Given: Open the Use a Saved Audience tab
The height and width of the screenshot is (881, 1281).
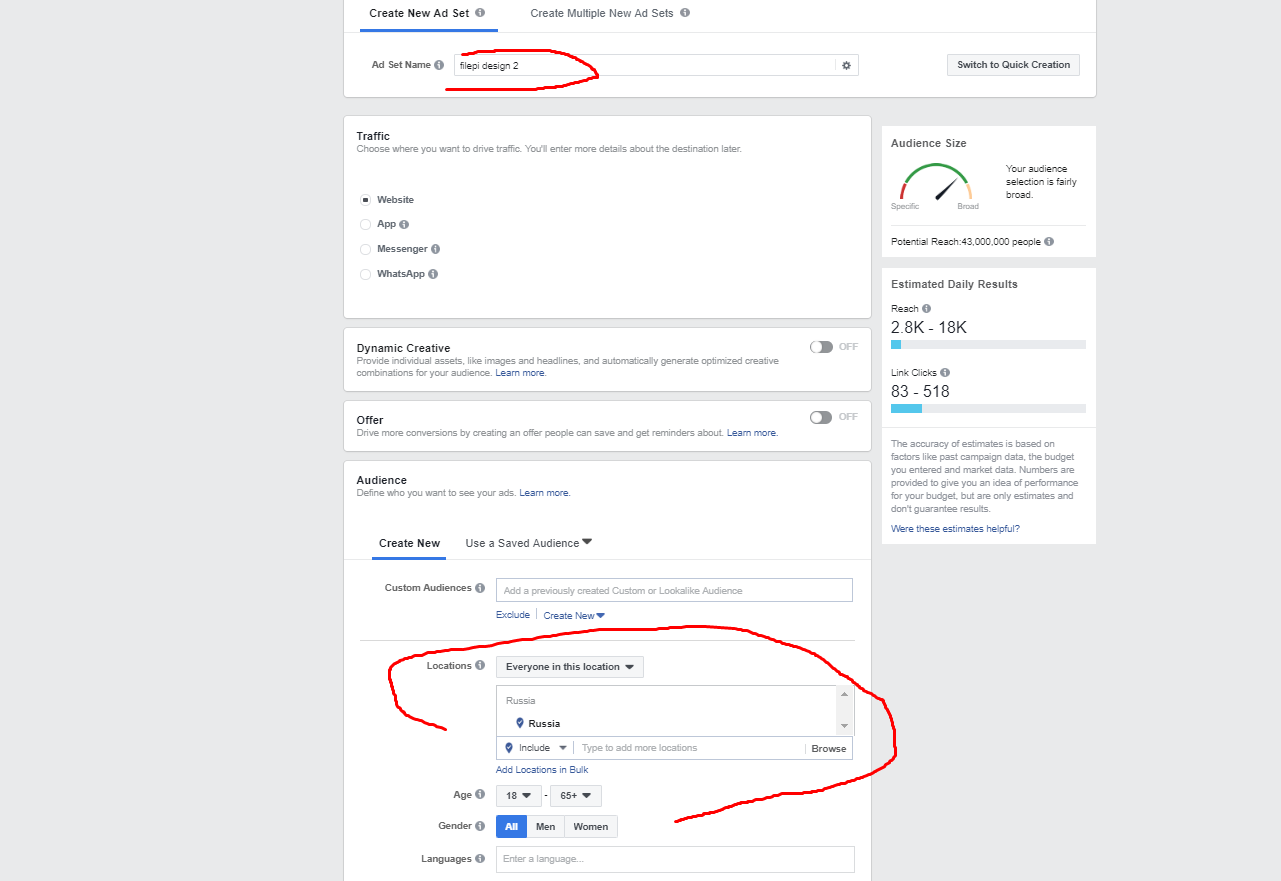Looking at the screenshot, I should click(528, 543).
